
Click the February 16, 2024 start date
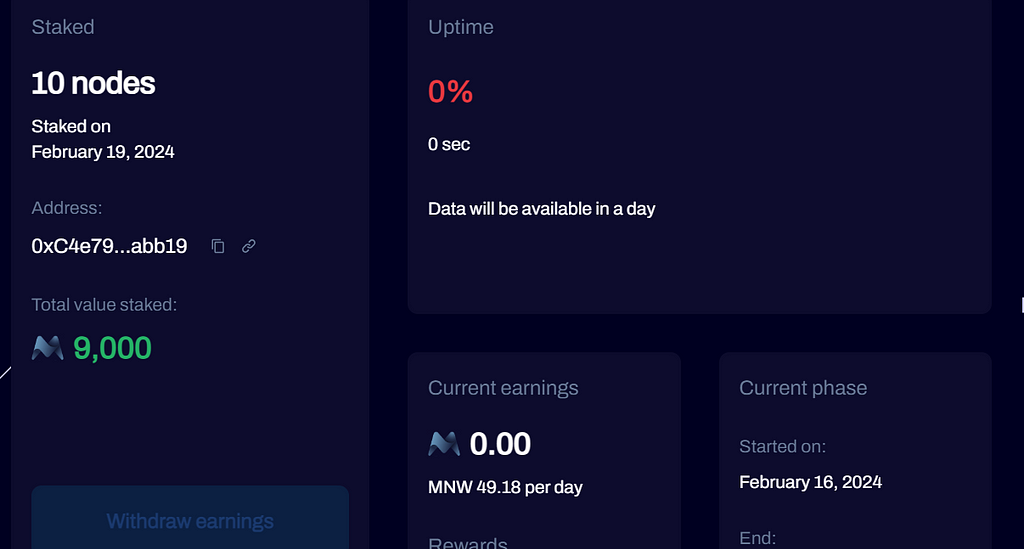click(x=810, y=482)
